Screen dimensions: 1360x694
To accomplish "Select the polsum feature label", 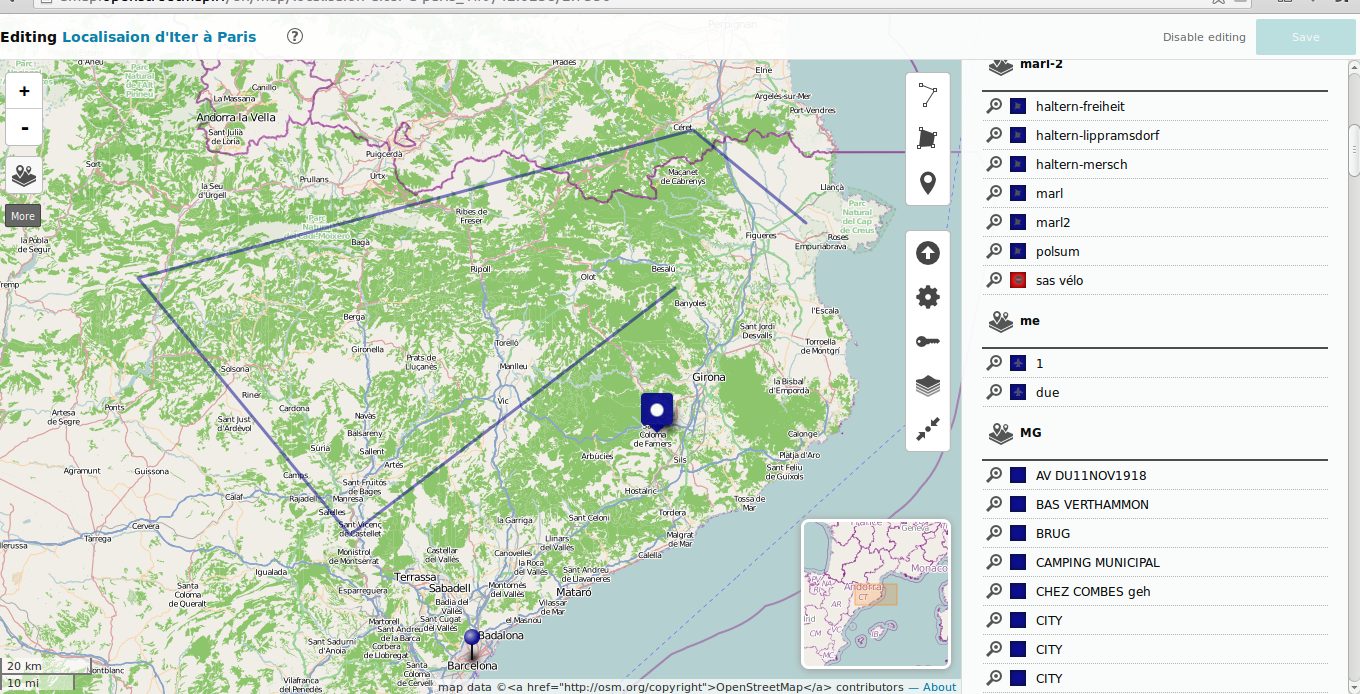I will point(1058,251).
